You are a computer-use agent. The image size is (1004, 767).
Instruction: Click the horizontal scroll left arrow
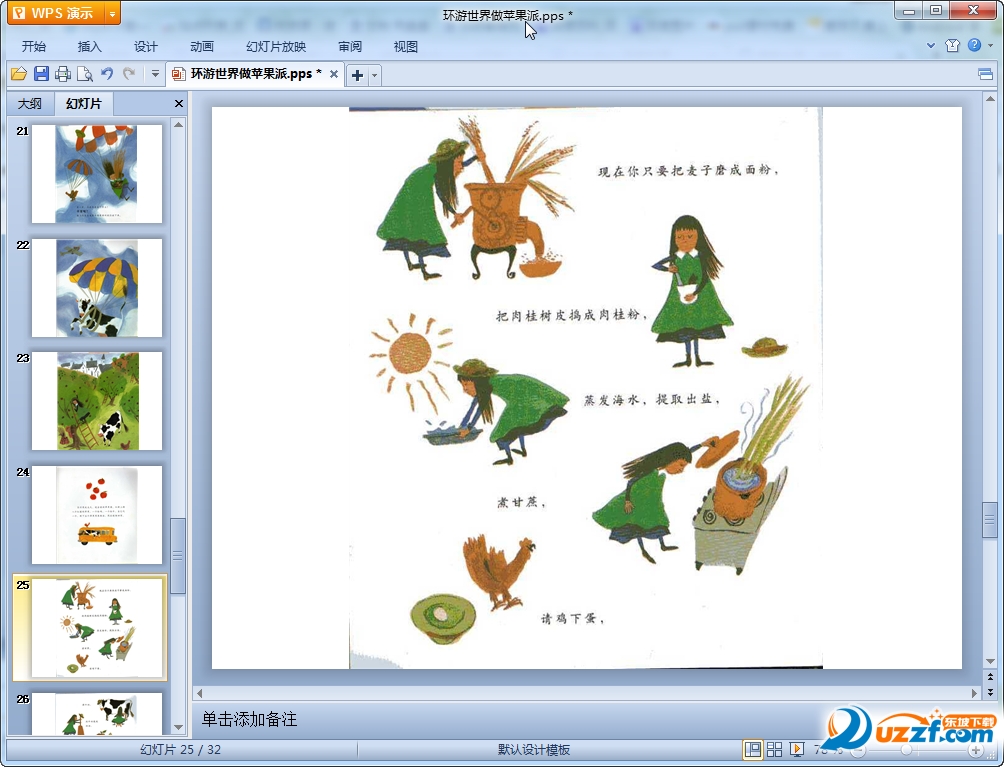coord(200,693)
